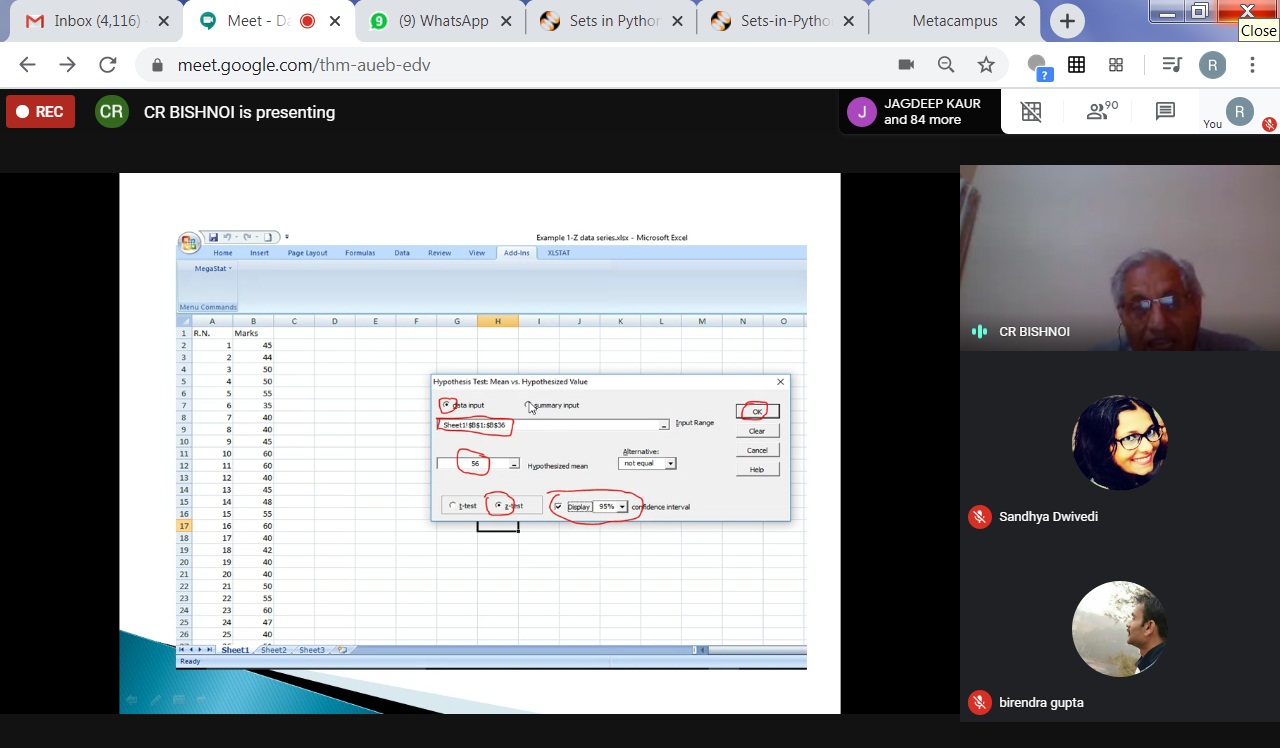Select the z-test radio button

tap(499, 506)
